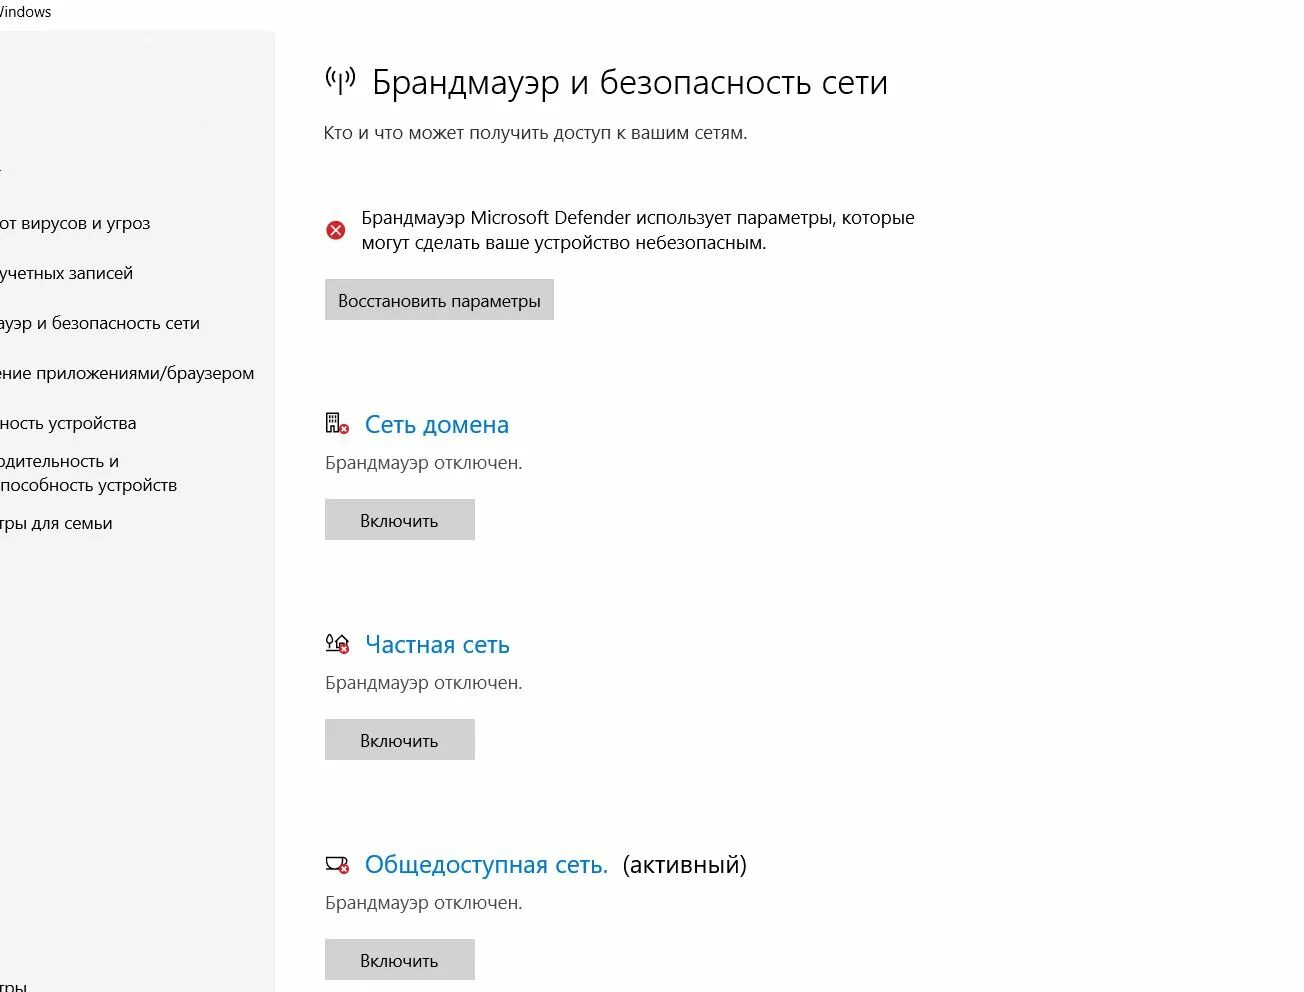Open device performance and health sidebar item

coord(88,473)
